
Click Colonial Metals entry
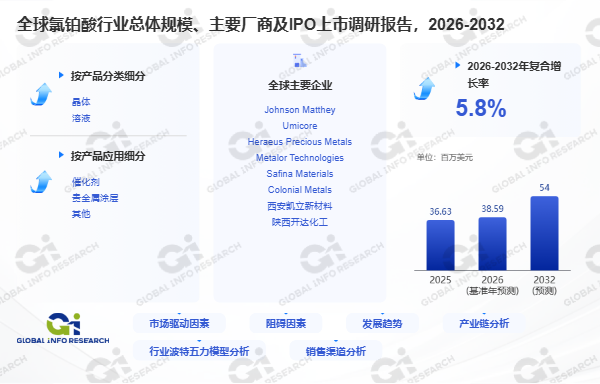[x=300, y=190]
